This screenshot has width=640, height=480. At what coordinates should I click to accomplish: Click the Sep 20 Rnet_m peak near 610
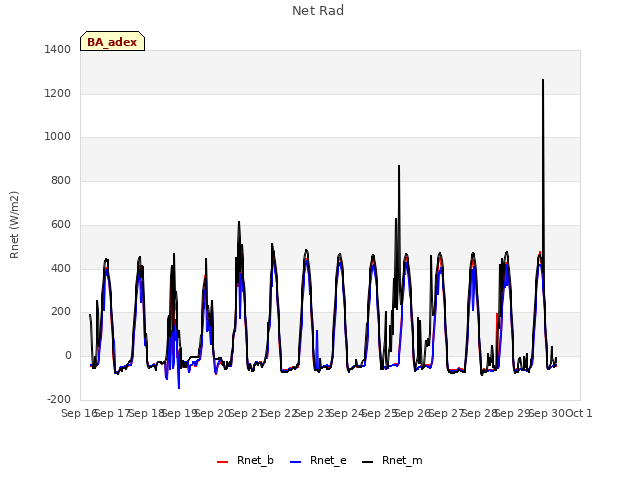tap(239, 222)
